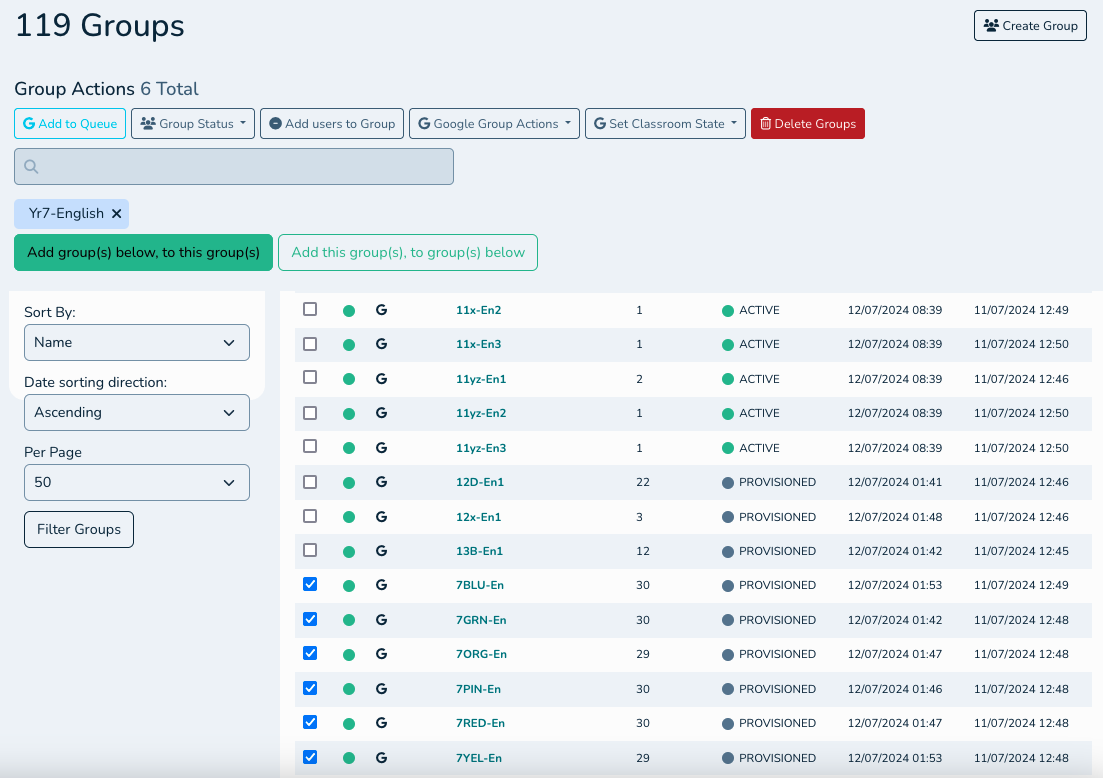Open the Sort By Name dropdown
This screenshot has width=1103, height=778.
pos(137,342)
